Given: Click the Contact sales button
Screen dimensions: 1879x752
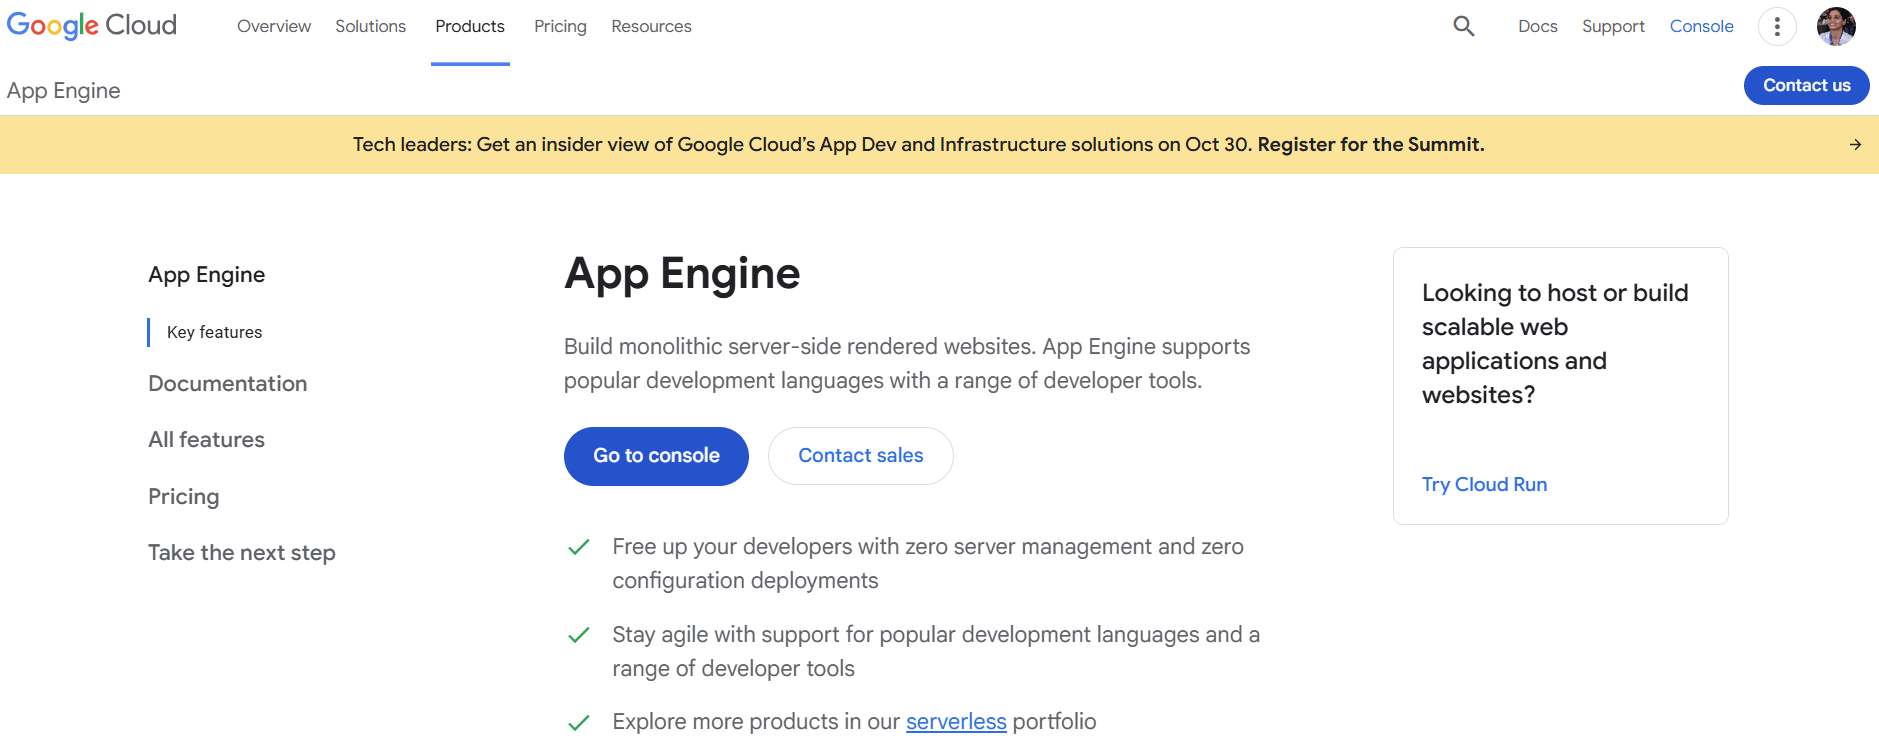Looking at the screenshot, I should pos(861,456).
